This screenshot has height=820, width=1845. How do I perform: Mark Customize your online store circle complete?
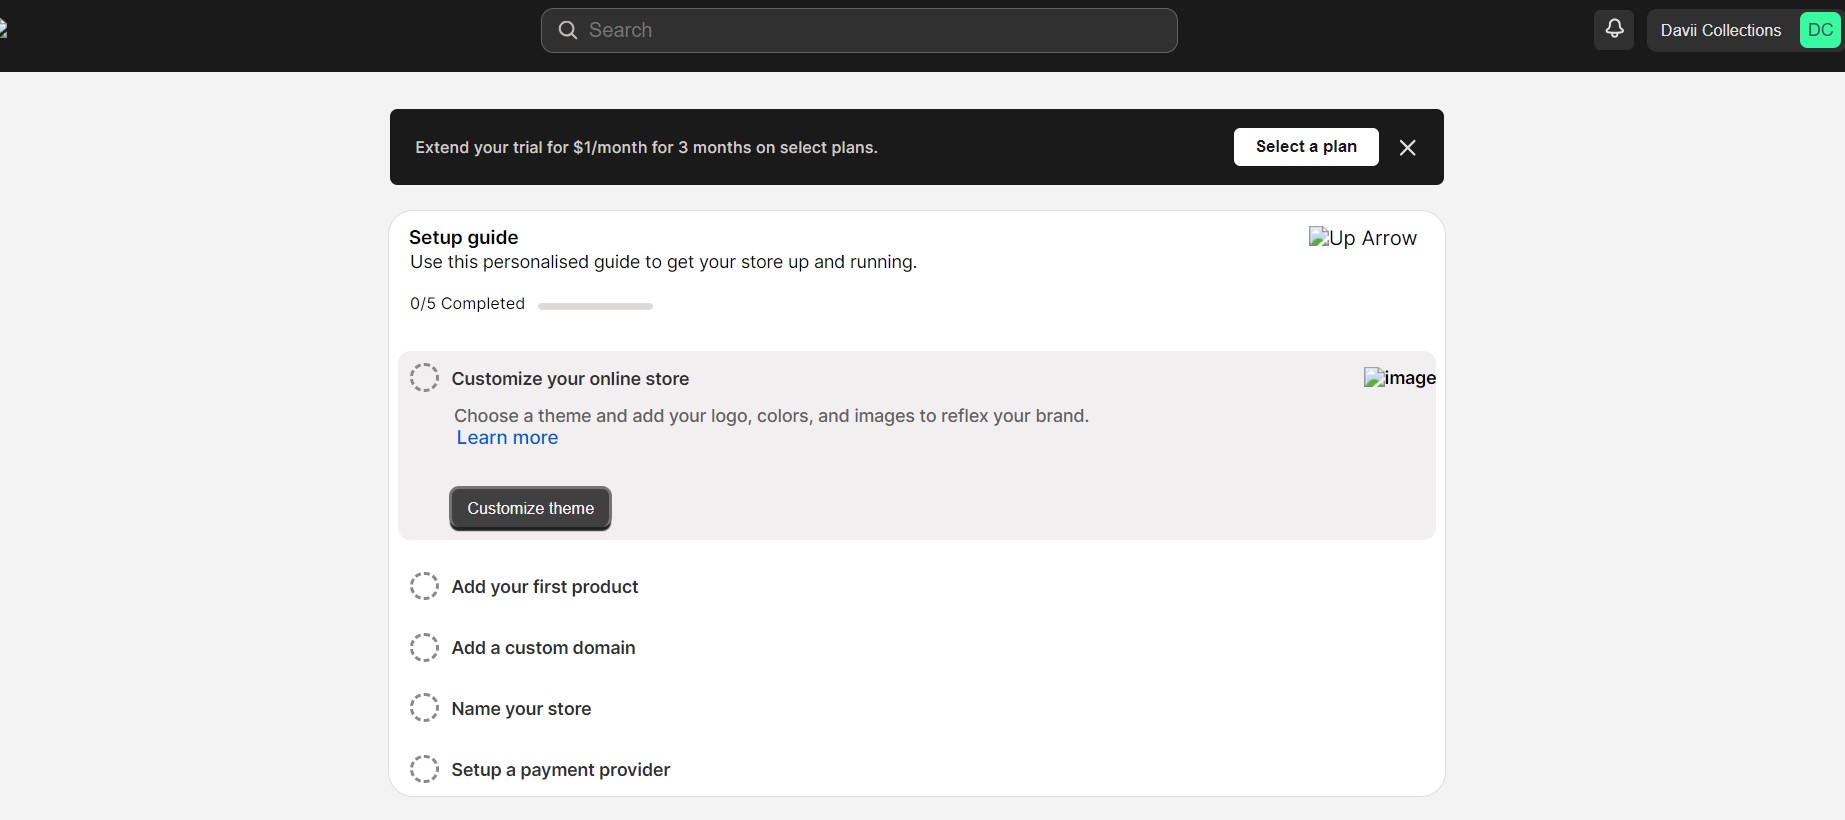click(x=424, y=378)
